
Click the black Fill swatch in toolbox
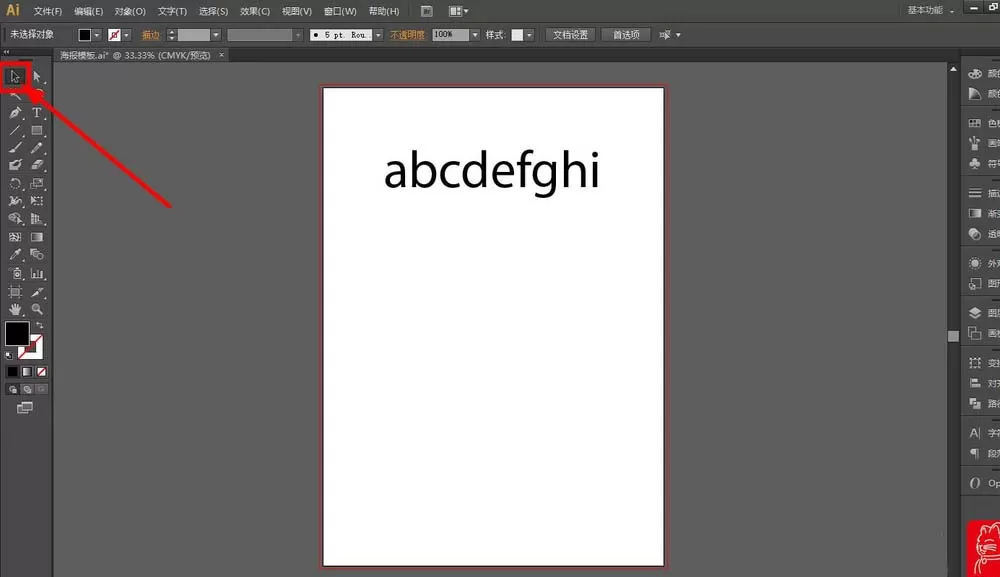(x=17, y=333)
